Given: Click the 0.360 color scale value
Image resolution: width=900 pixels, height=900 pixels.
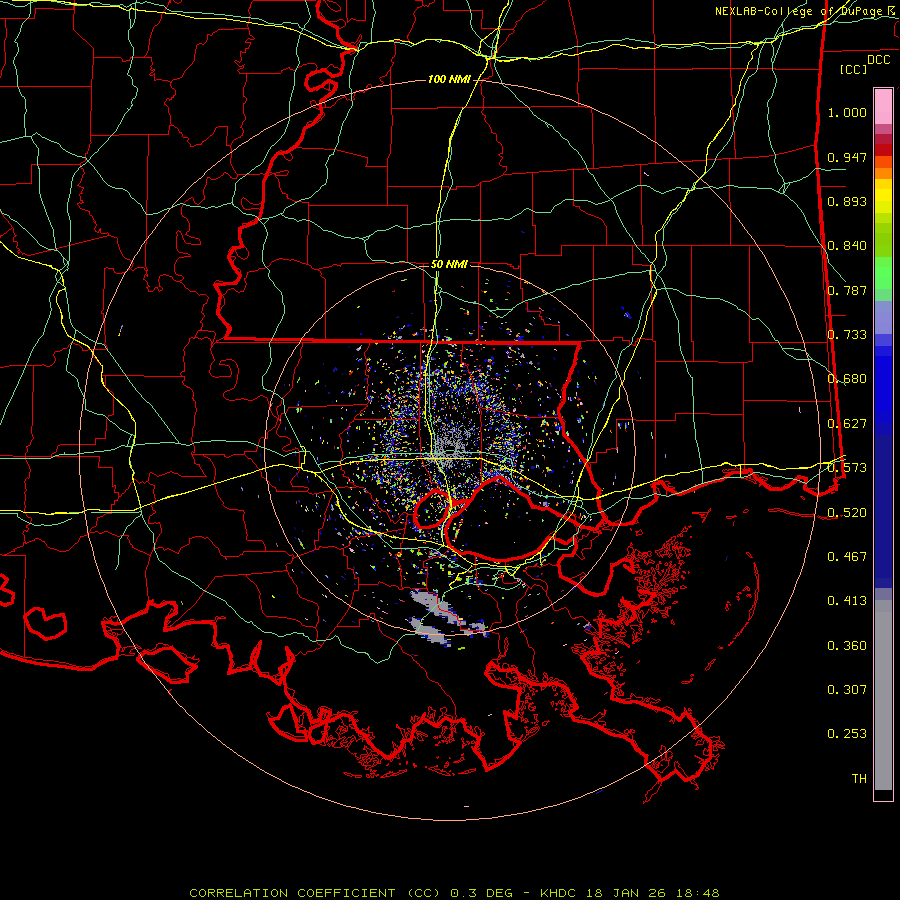Looking at the screenshot, I should click(847, 646).
